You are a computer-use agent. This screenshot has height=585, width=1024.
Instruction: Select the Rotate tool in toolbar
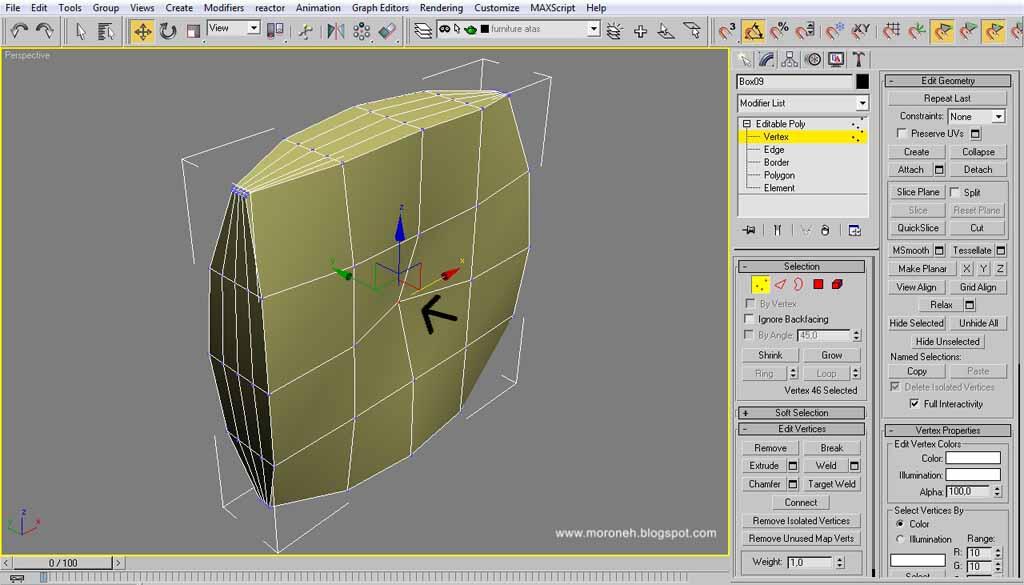click(x=168, y=32)
